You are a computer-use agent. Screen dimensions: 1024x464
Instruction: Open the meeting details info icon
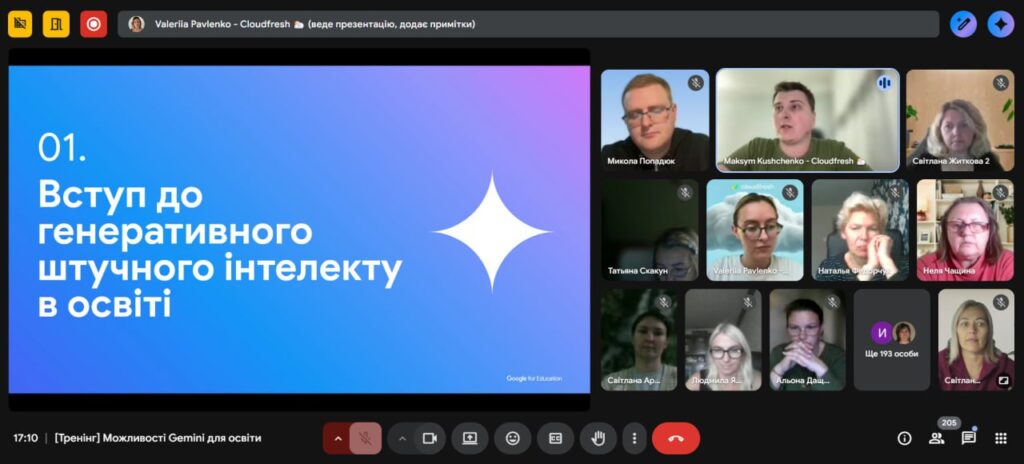pos(904,438)
